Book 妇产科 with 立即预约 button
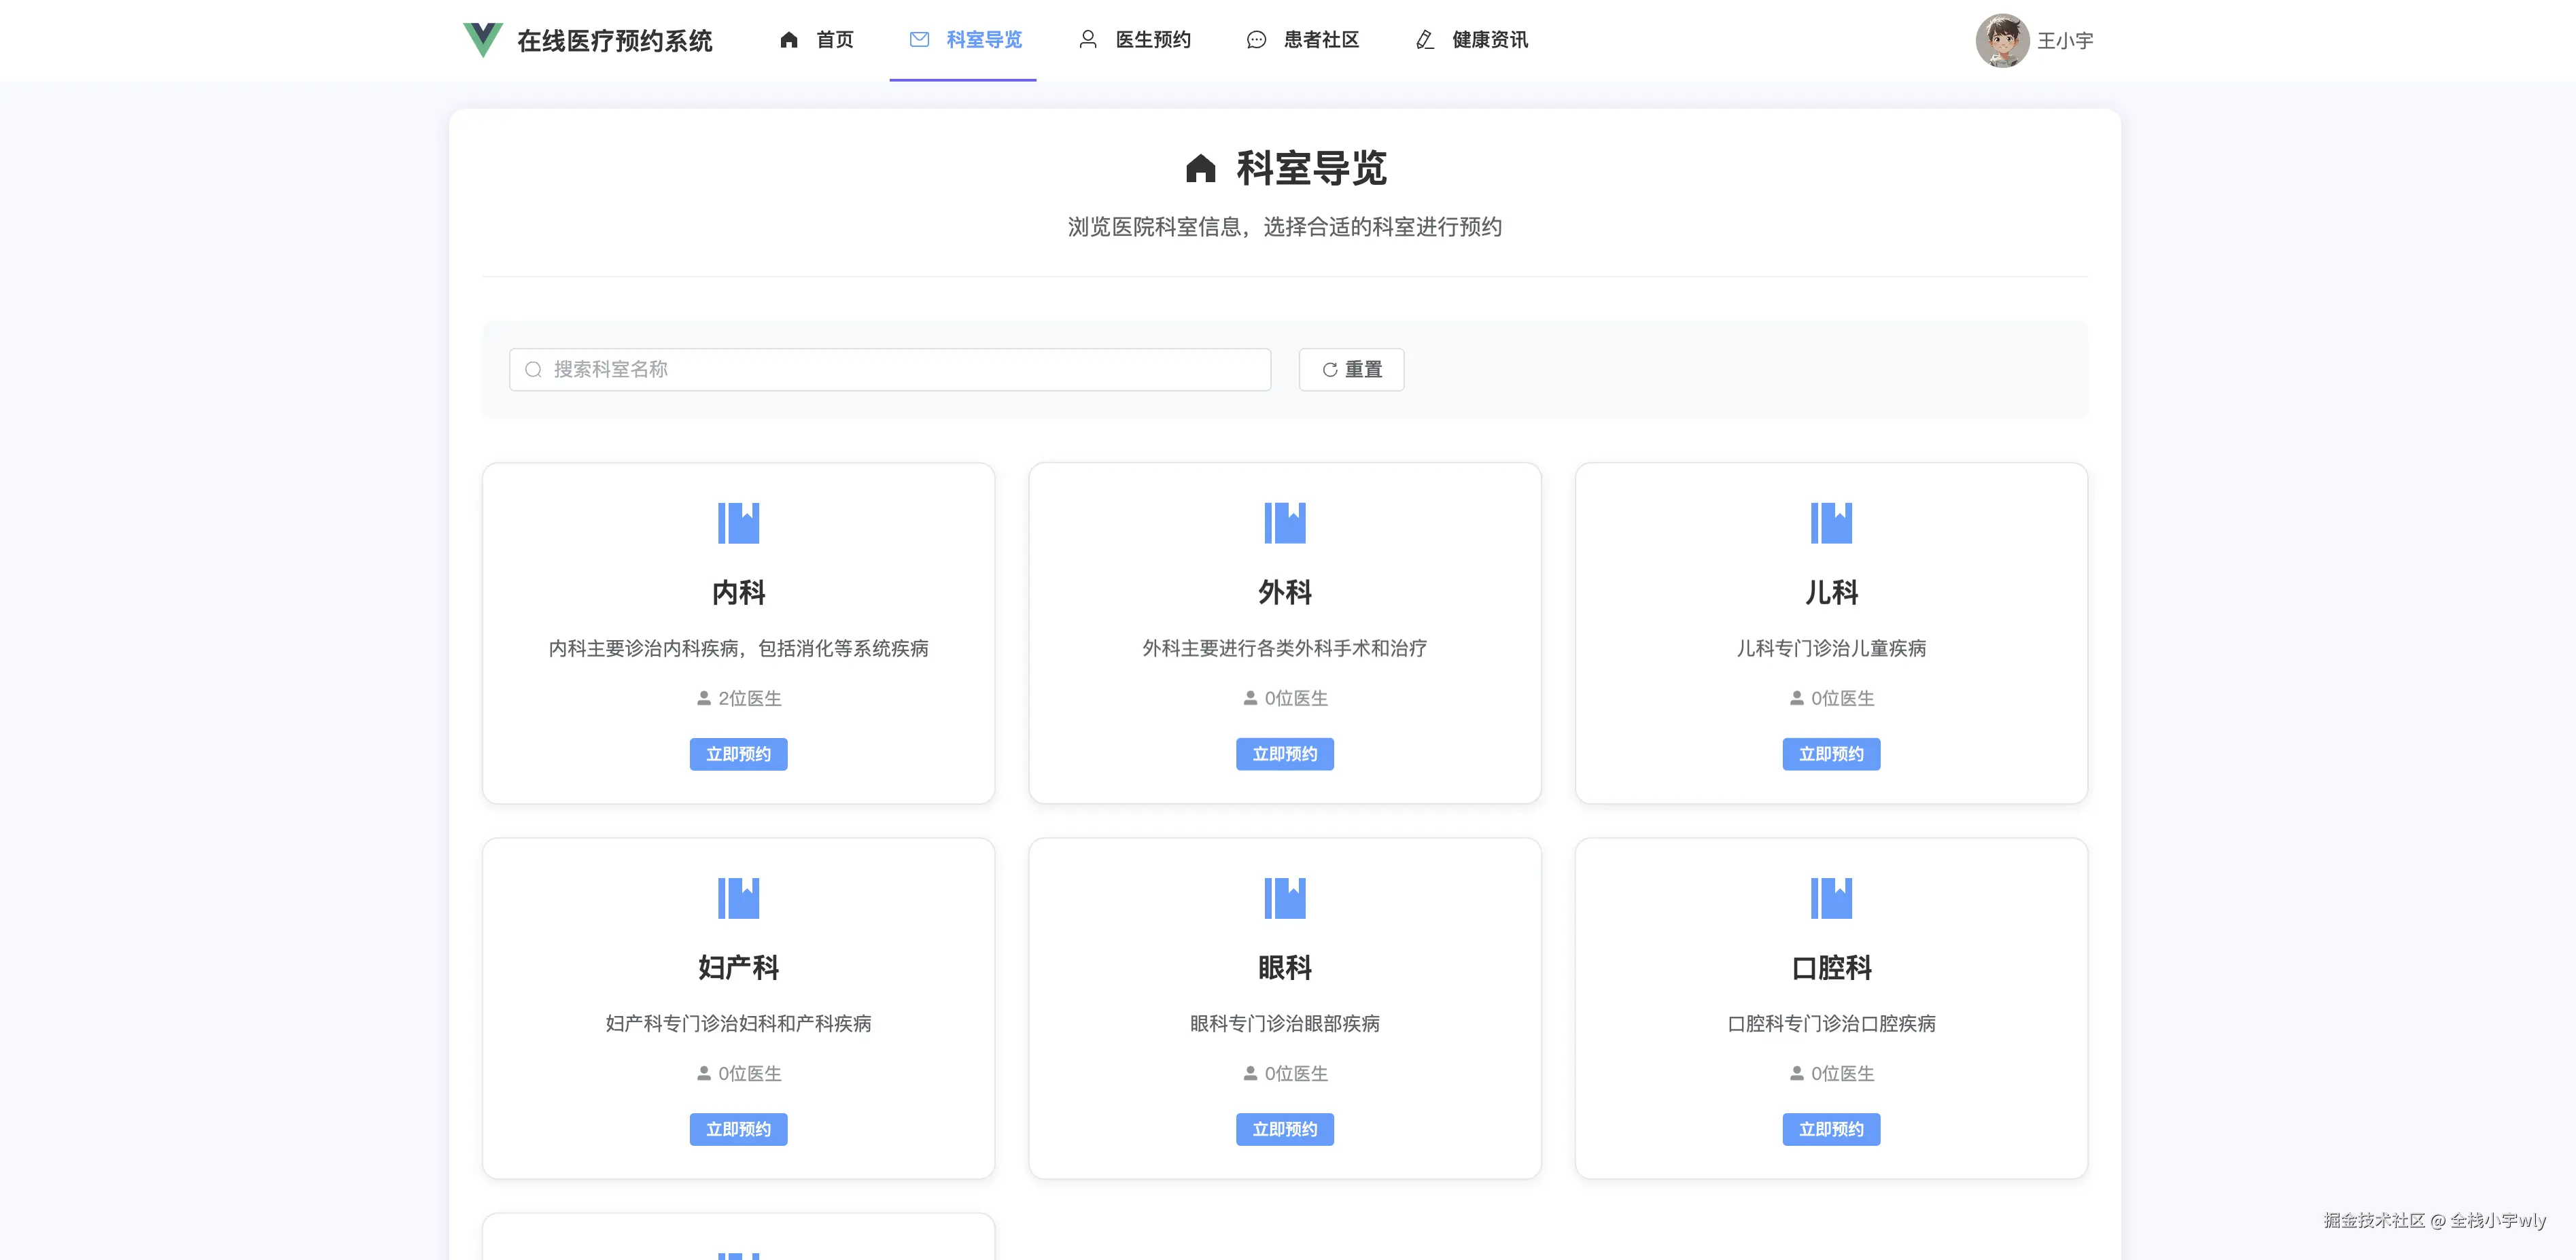Image resolution: width=2576 pixels, height=1260 pixels. coord(739,1129)
